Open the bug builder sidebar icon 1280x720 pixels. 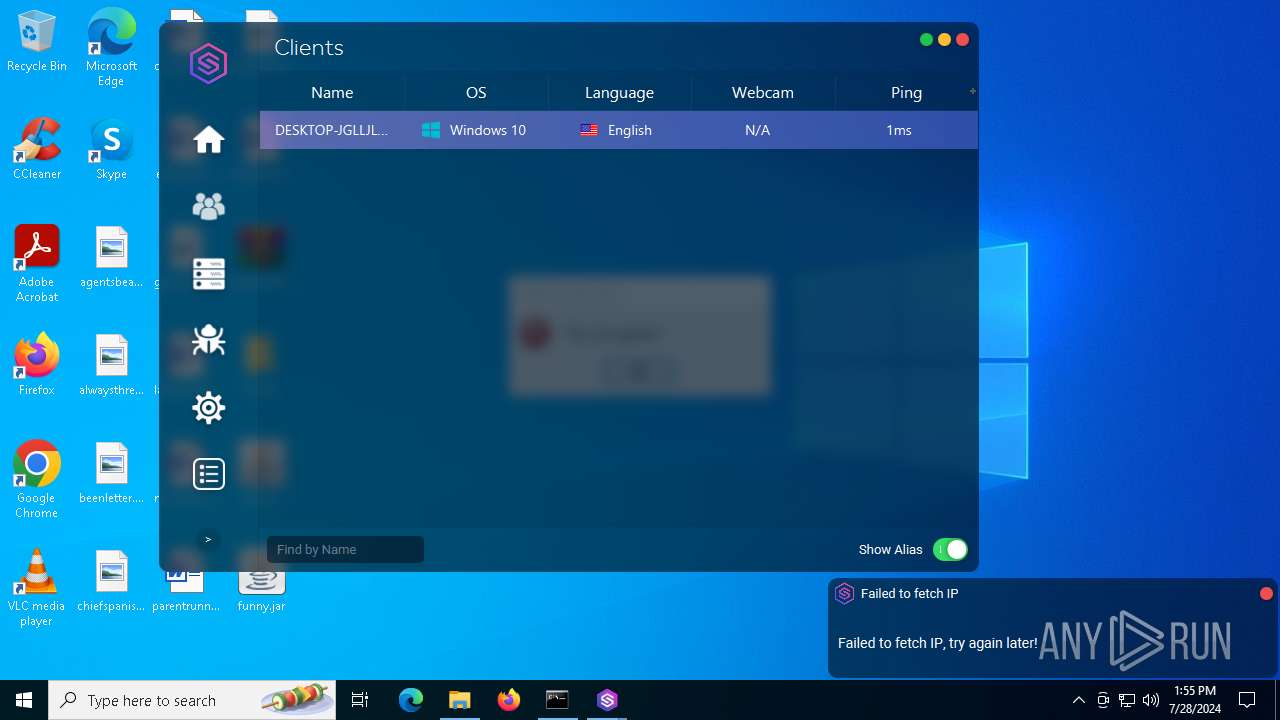[209, 340]
